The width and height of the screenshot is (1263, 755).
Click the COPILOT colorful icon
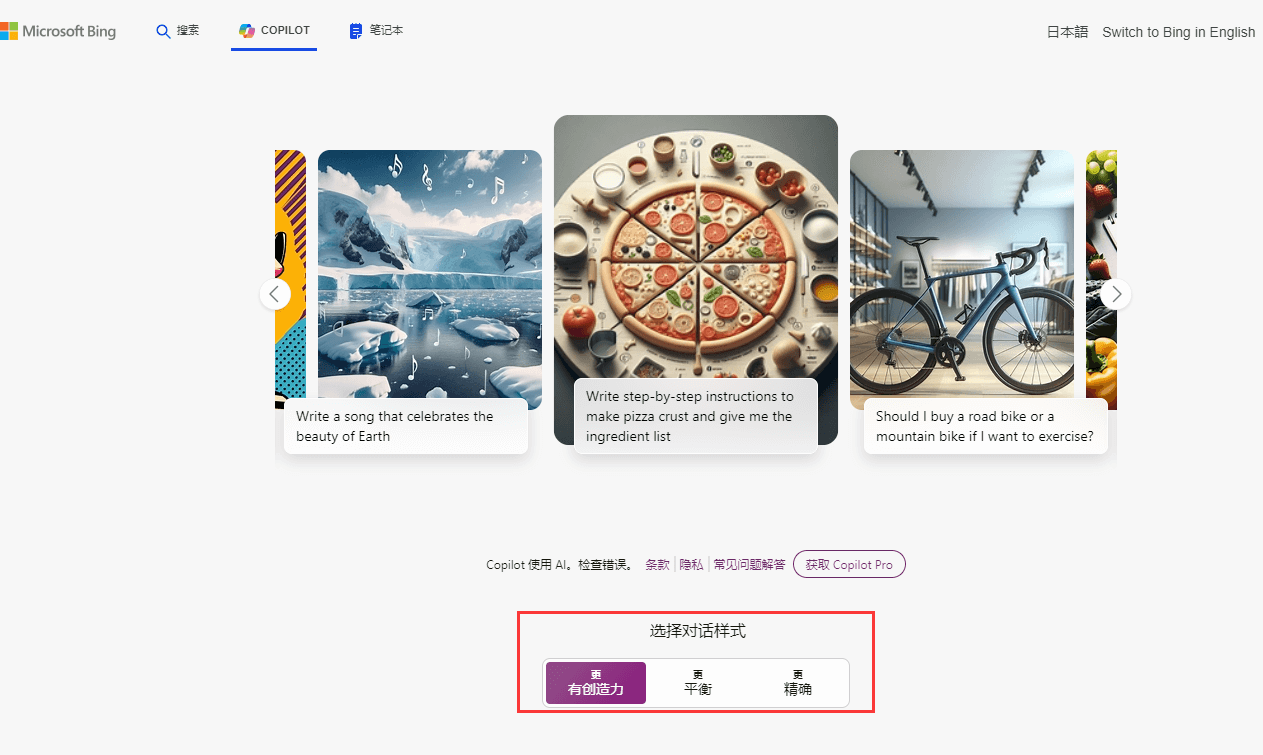point(247,30)
